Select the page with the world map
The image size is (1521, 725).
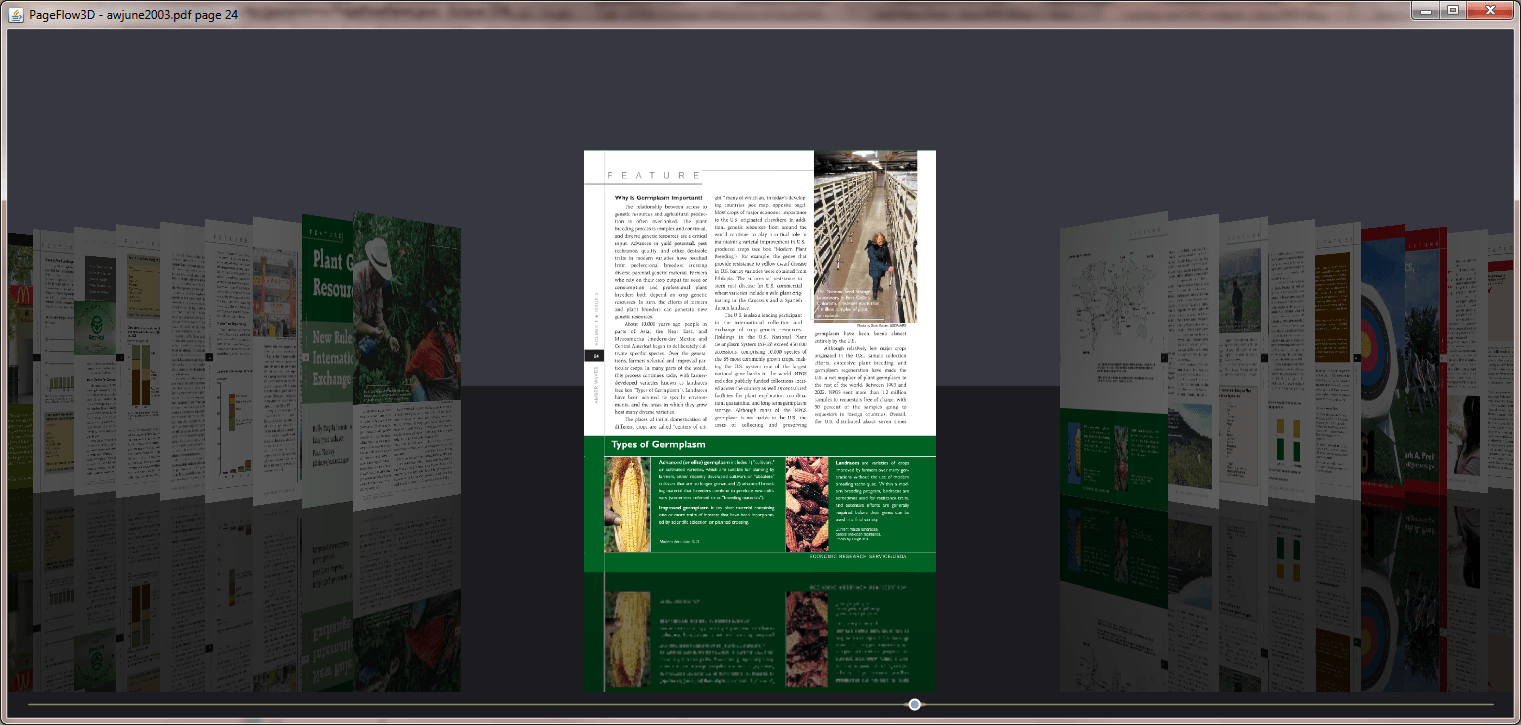coord(1100,290)
